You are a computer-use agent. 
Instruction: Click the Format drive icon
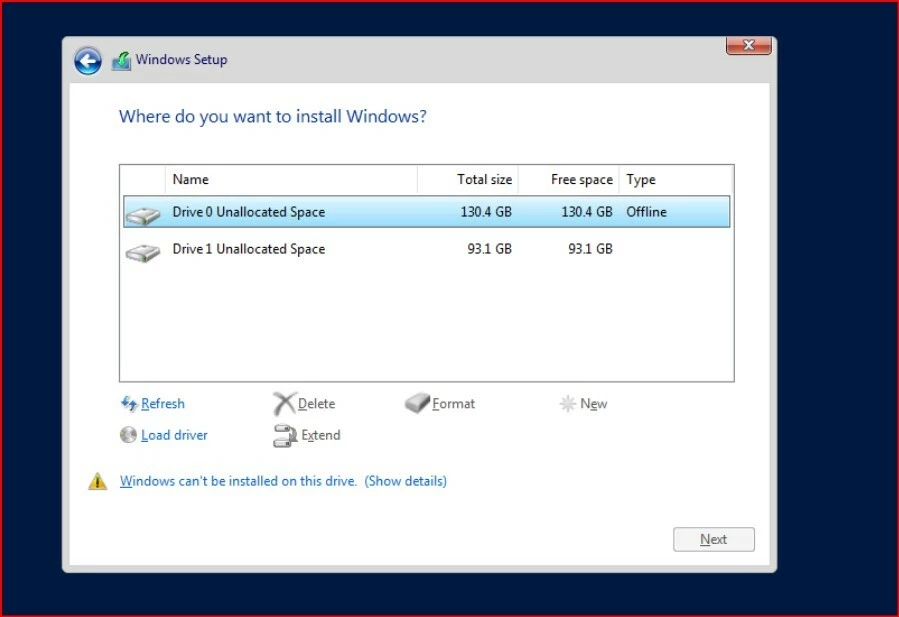(417, 403)
